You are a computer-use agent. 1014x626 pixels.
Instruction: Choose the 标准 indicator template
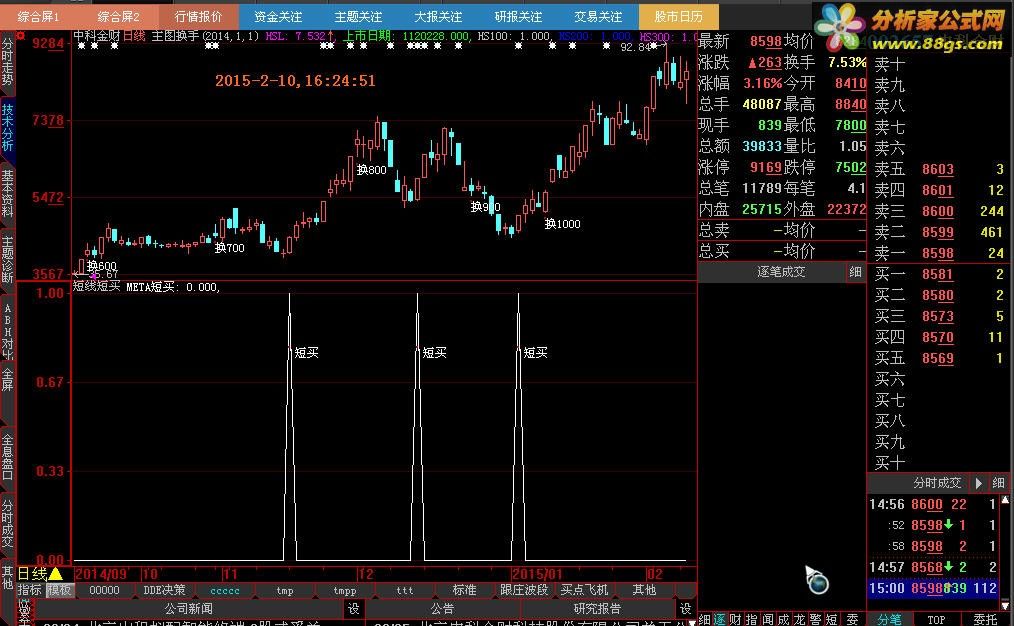click(x=464, y=590)
